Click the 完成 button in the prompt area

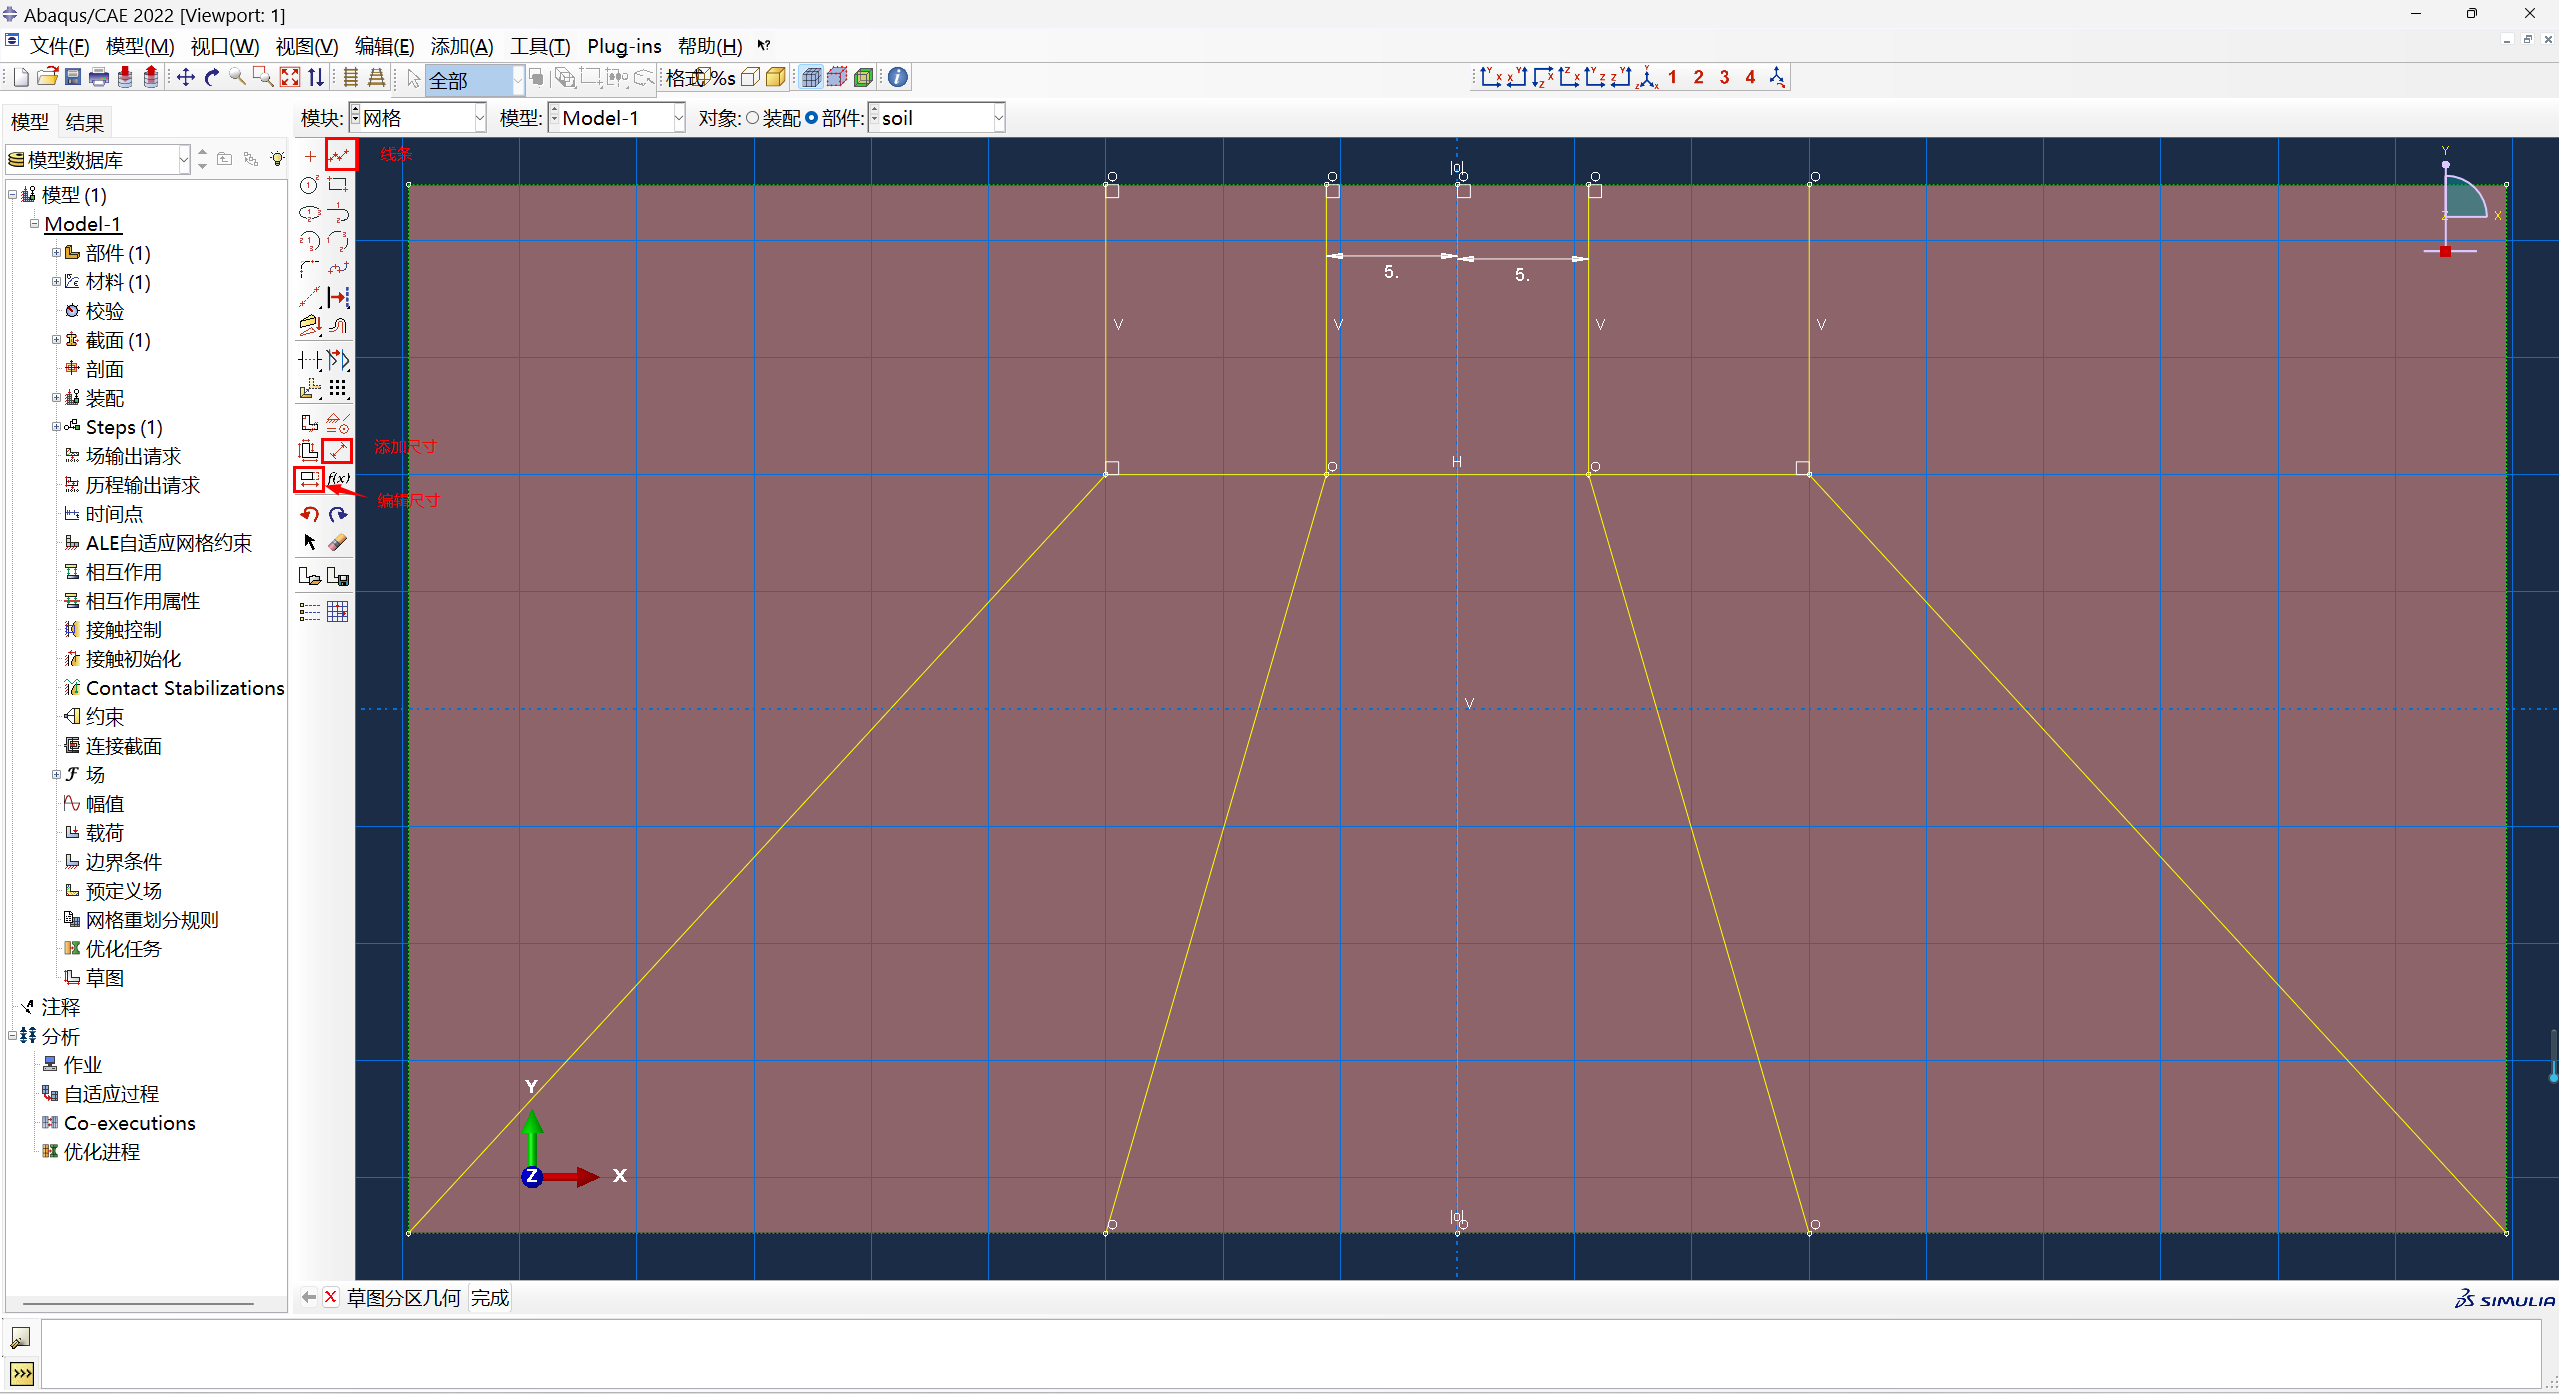490,1298
